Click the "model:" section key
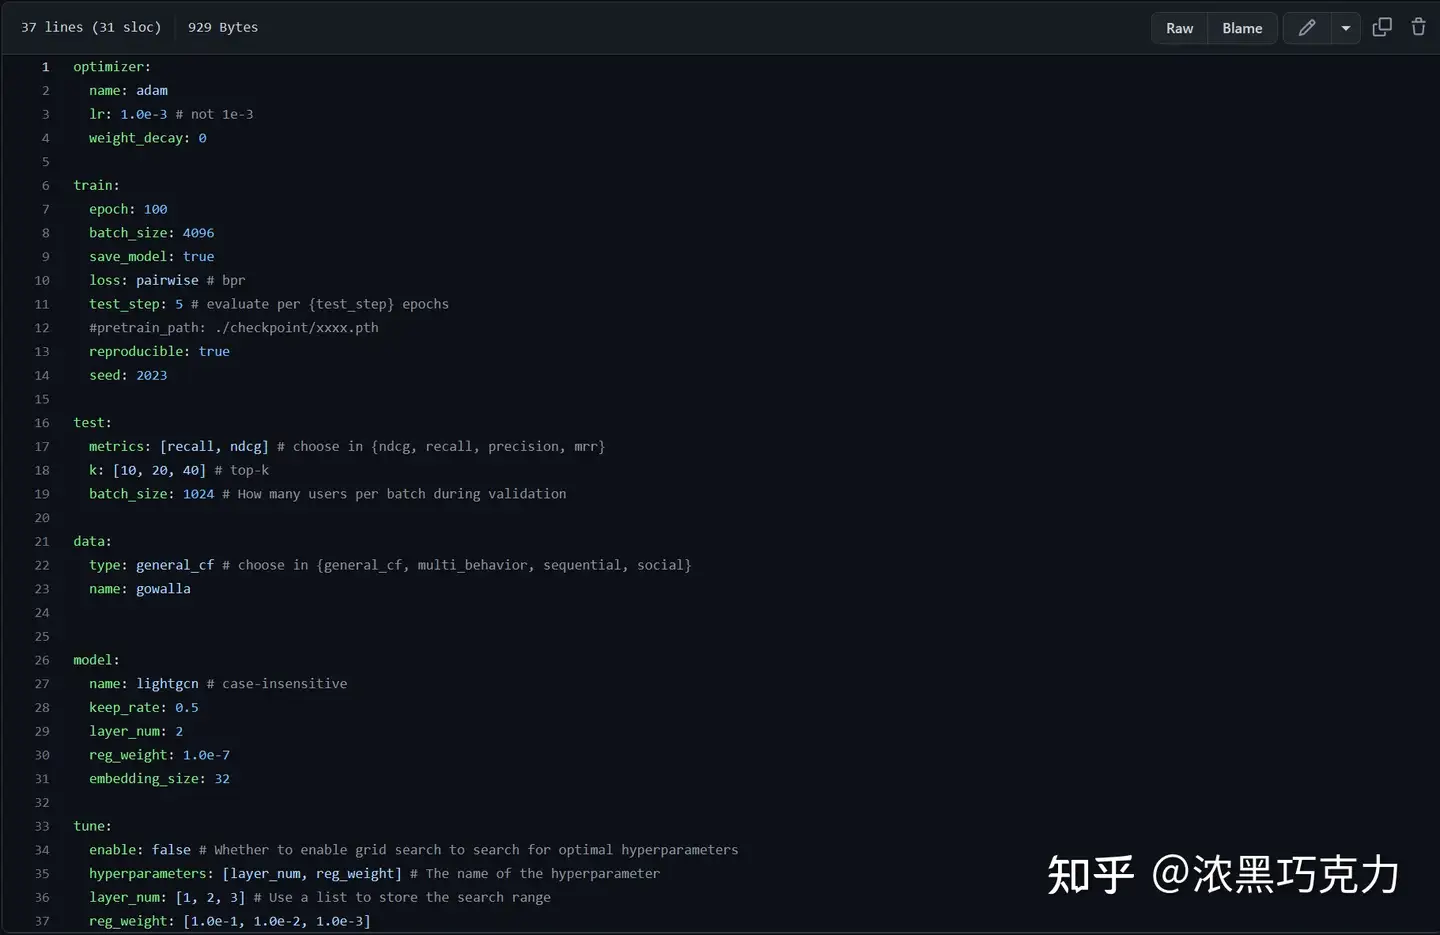Screen dimensions: 1440x935 pyautogui.click(x=96, y=660)
